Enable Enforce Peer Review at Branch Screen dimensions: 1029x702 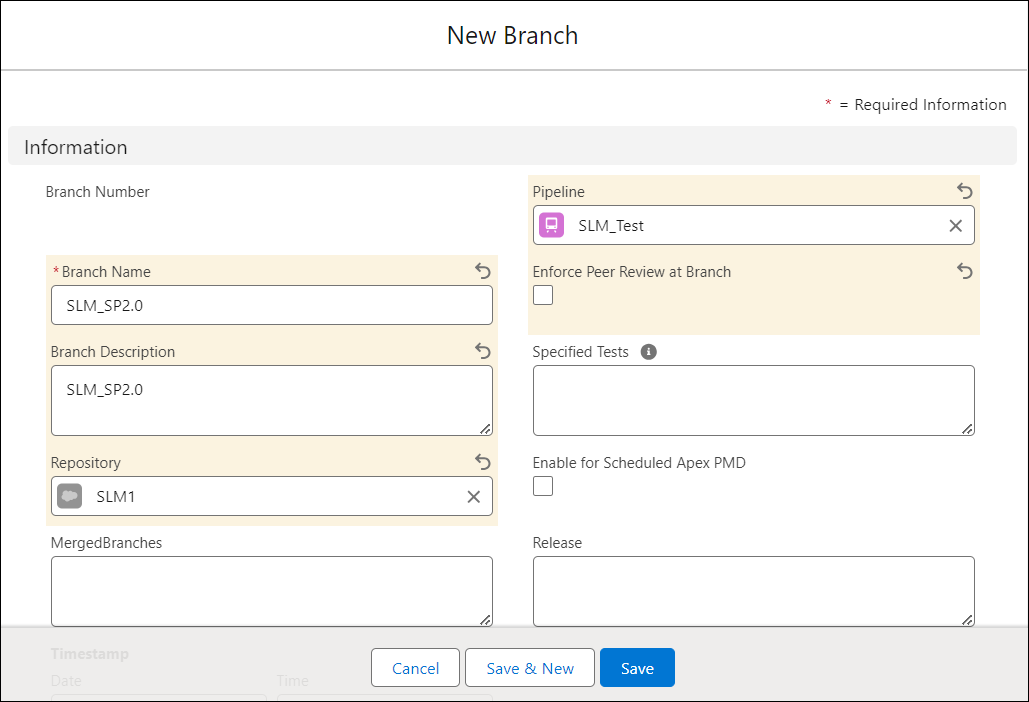(x=542, y=294)
